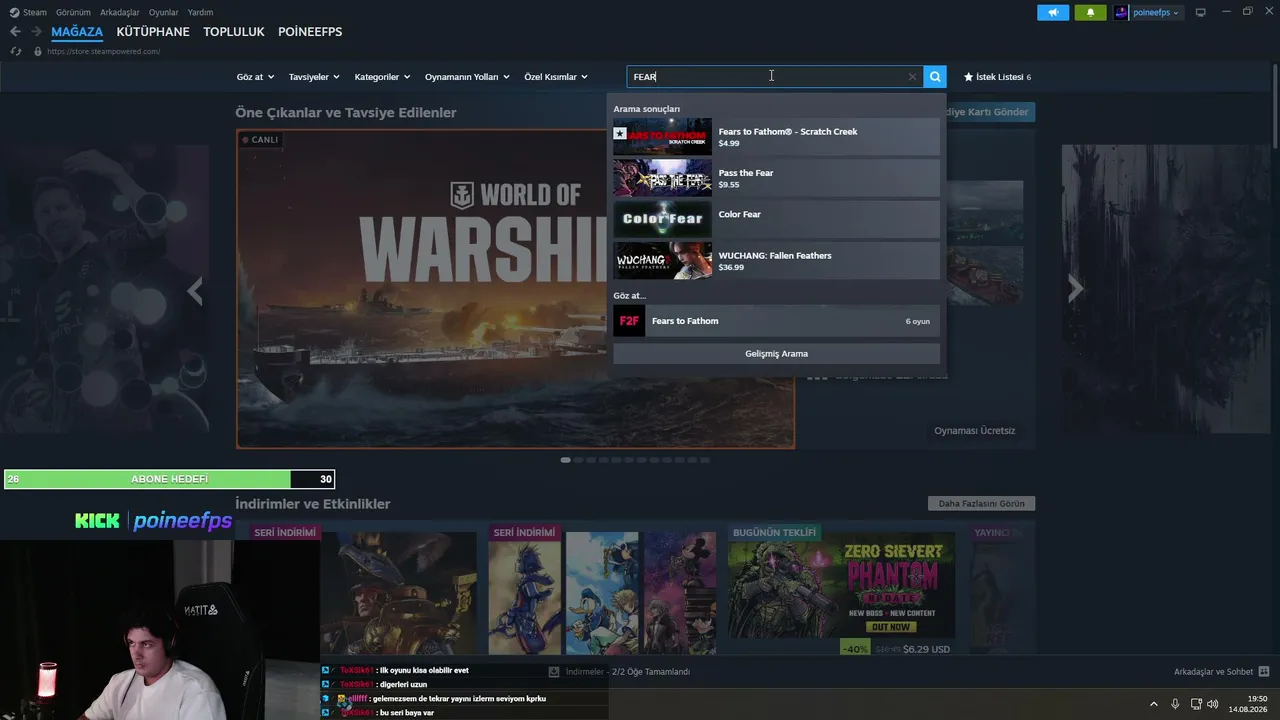Click the Gelişmiş Arama button

tap(776, 354)
